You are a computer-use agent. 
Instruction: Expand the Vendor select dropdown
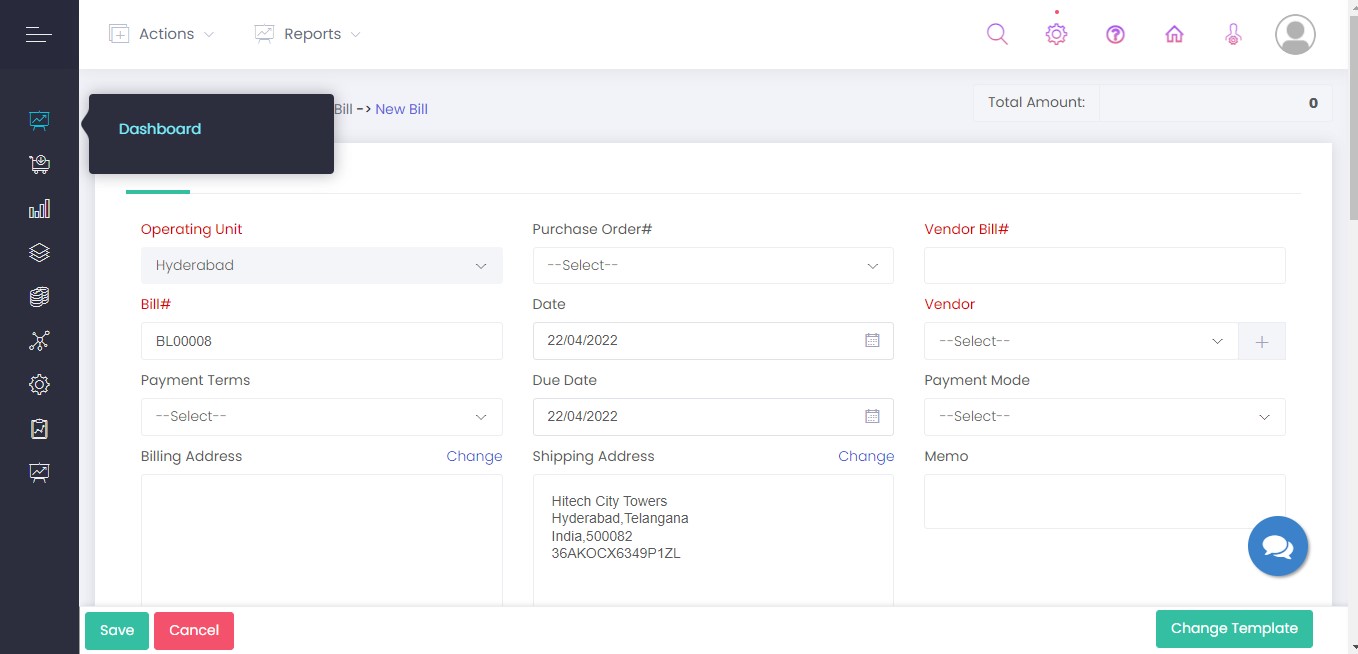point(1080,341)
